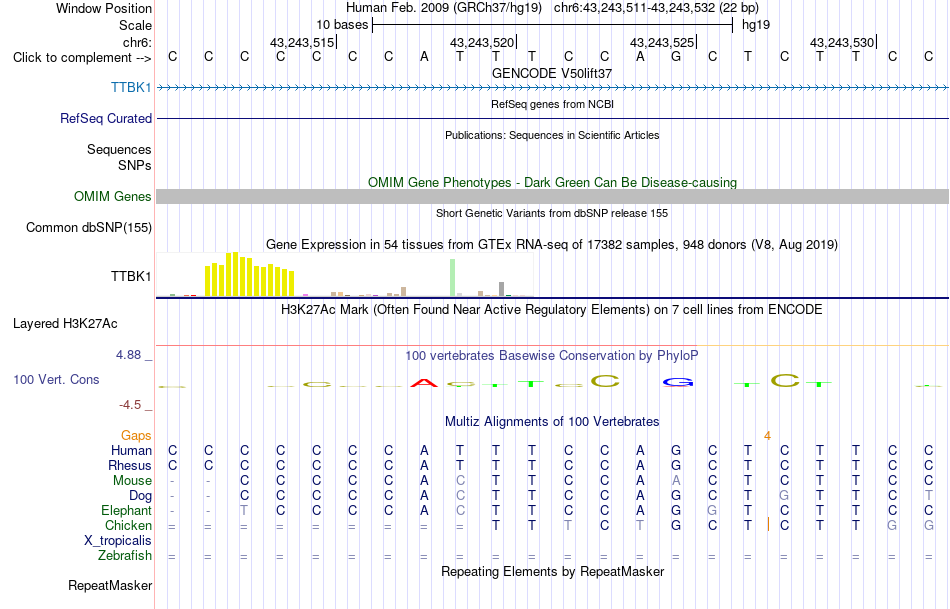Click the dark blue RefSeq Curated gene line
The image size is (950, 609).
552,118
